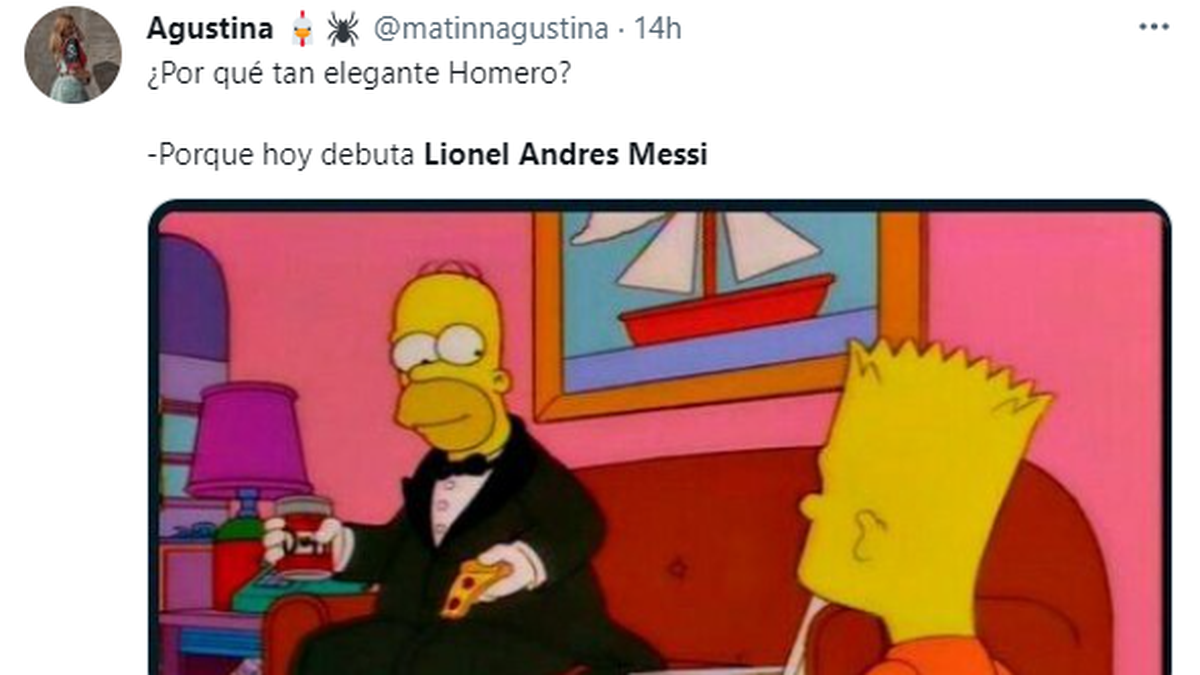Open the Agustina display name link

[209, 29]
